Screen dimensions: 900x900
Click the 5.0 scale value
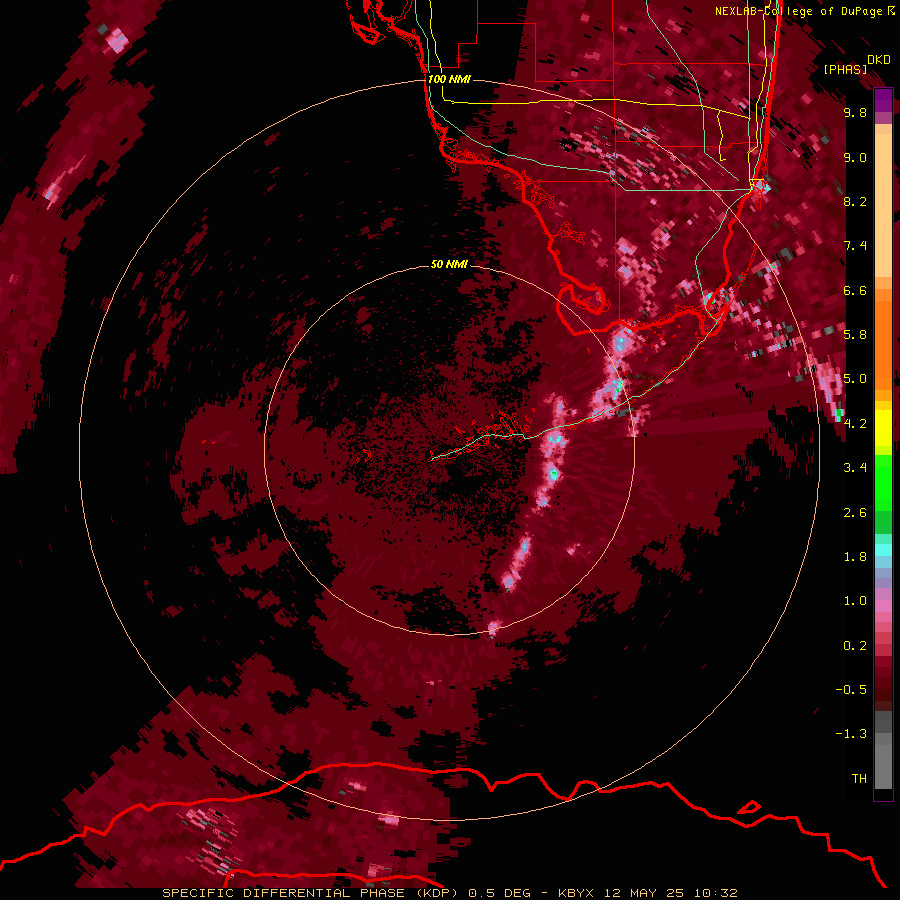click(855, 379)
